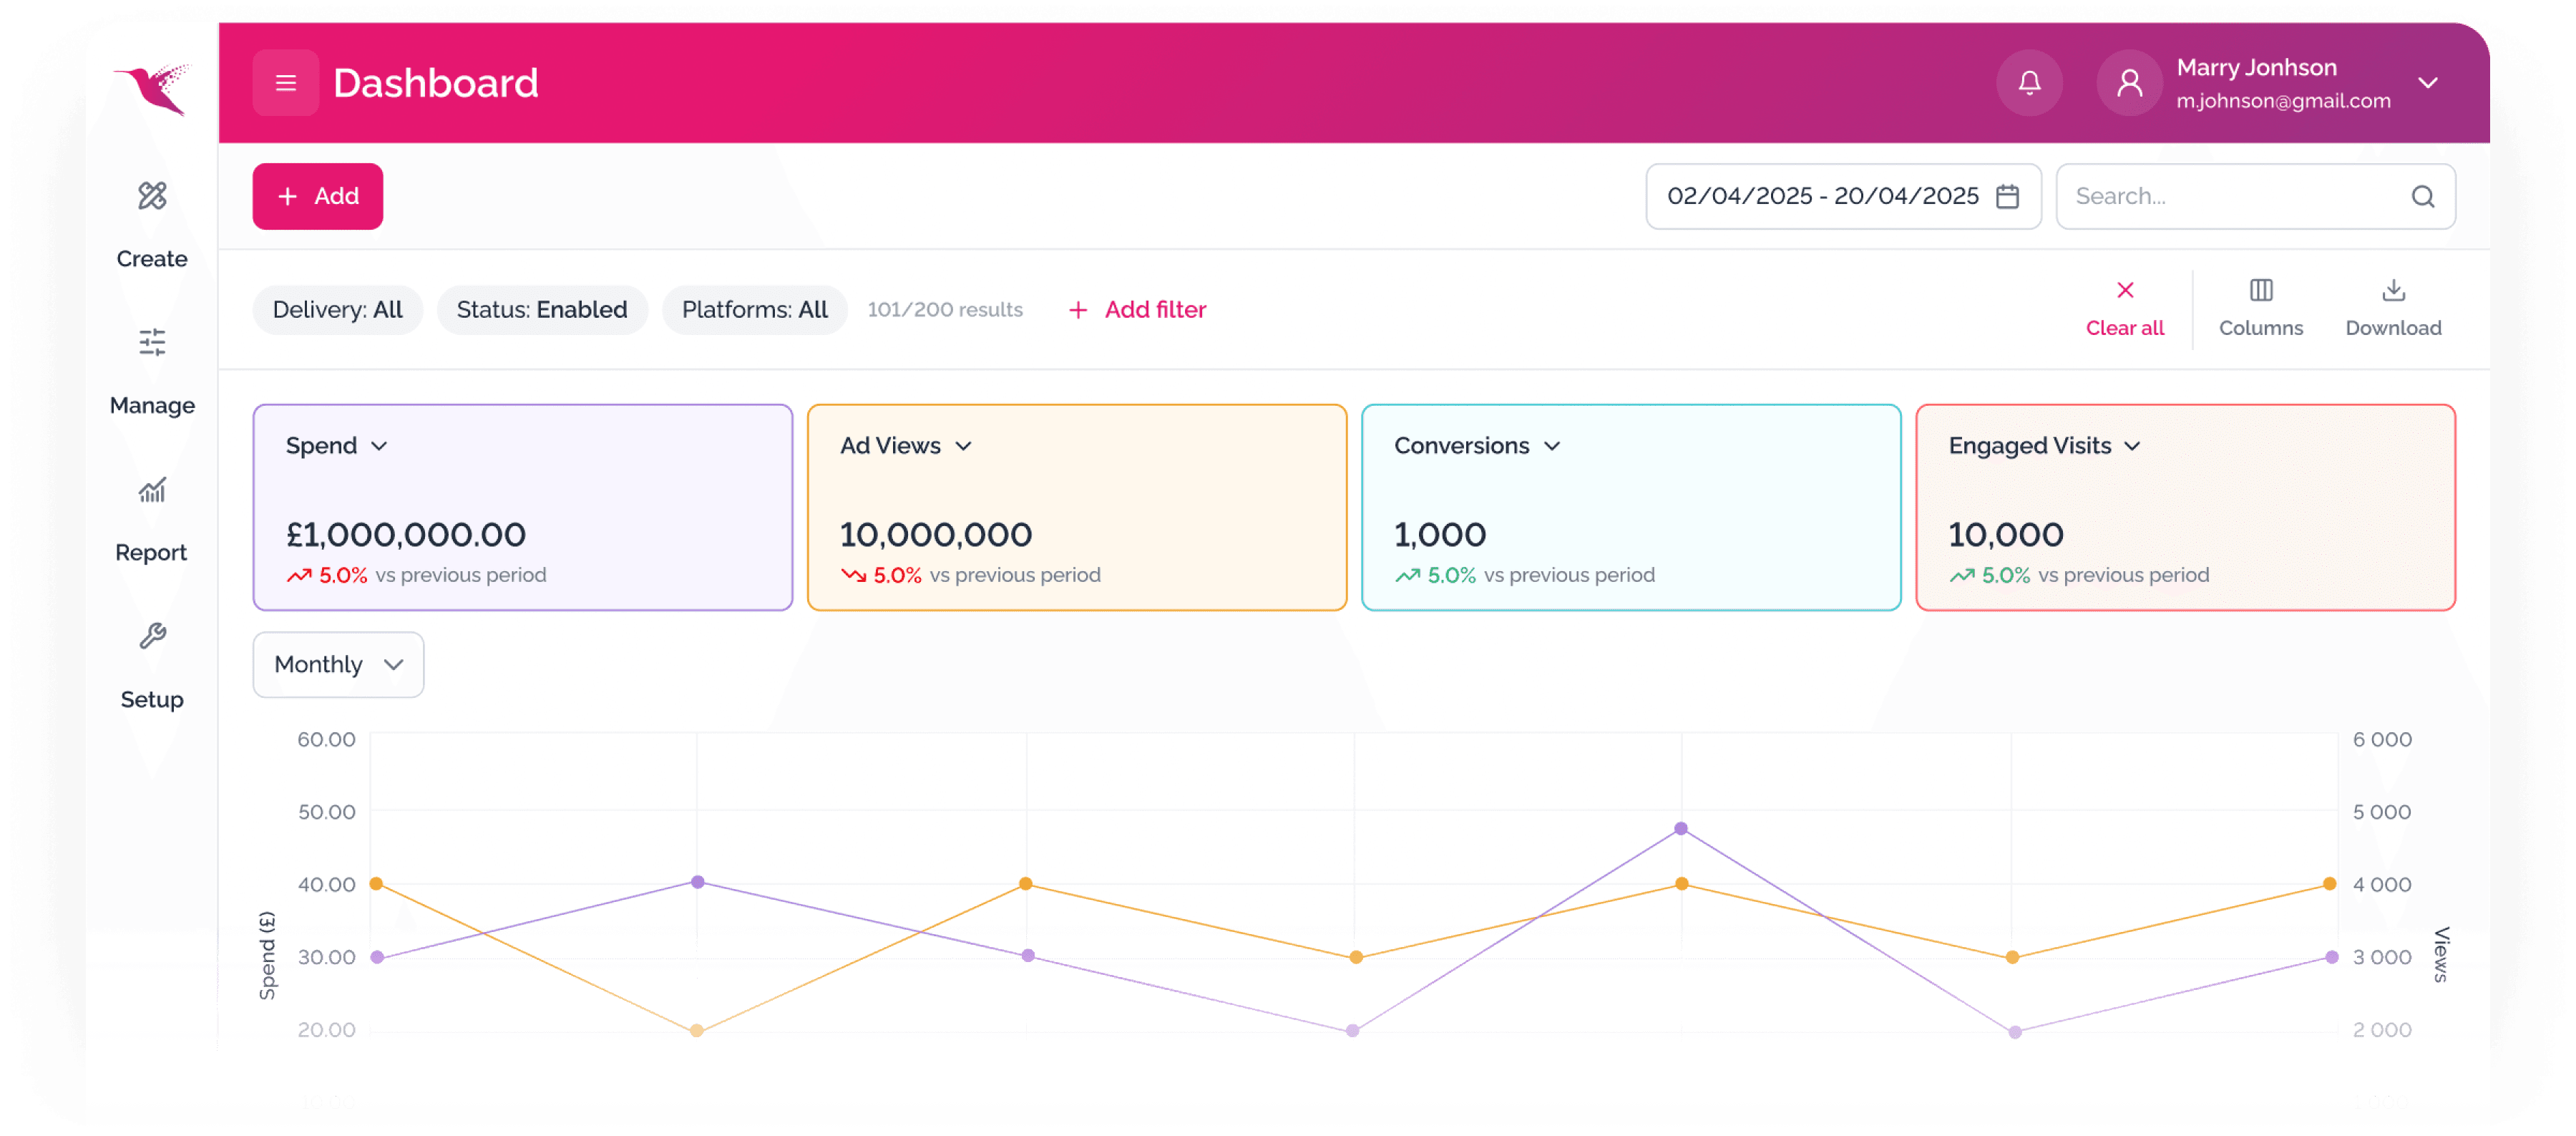Click the user avatar icon
The width and height of the screenshot is (2576, 1136).
[x=2129, y=83]
